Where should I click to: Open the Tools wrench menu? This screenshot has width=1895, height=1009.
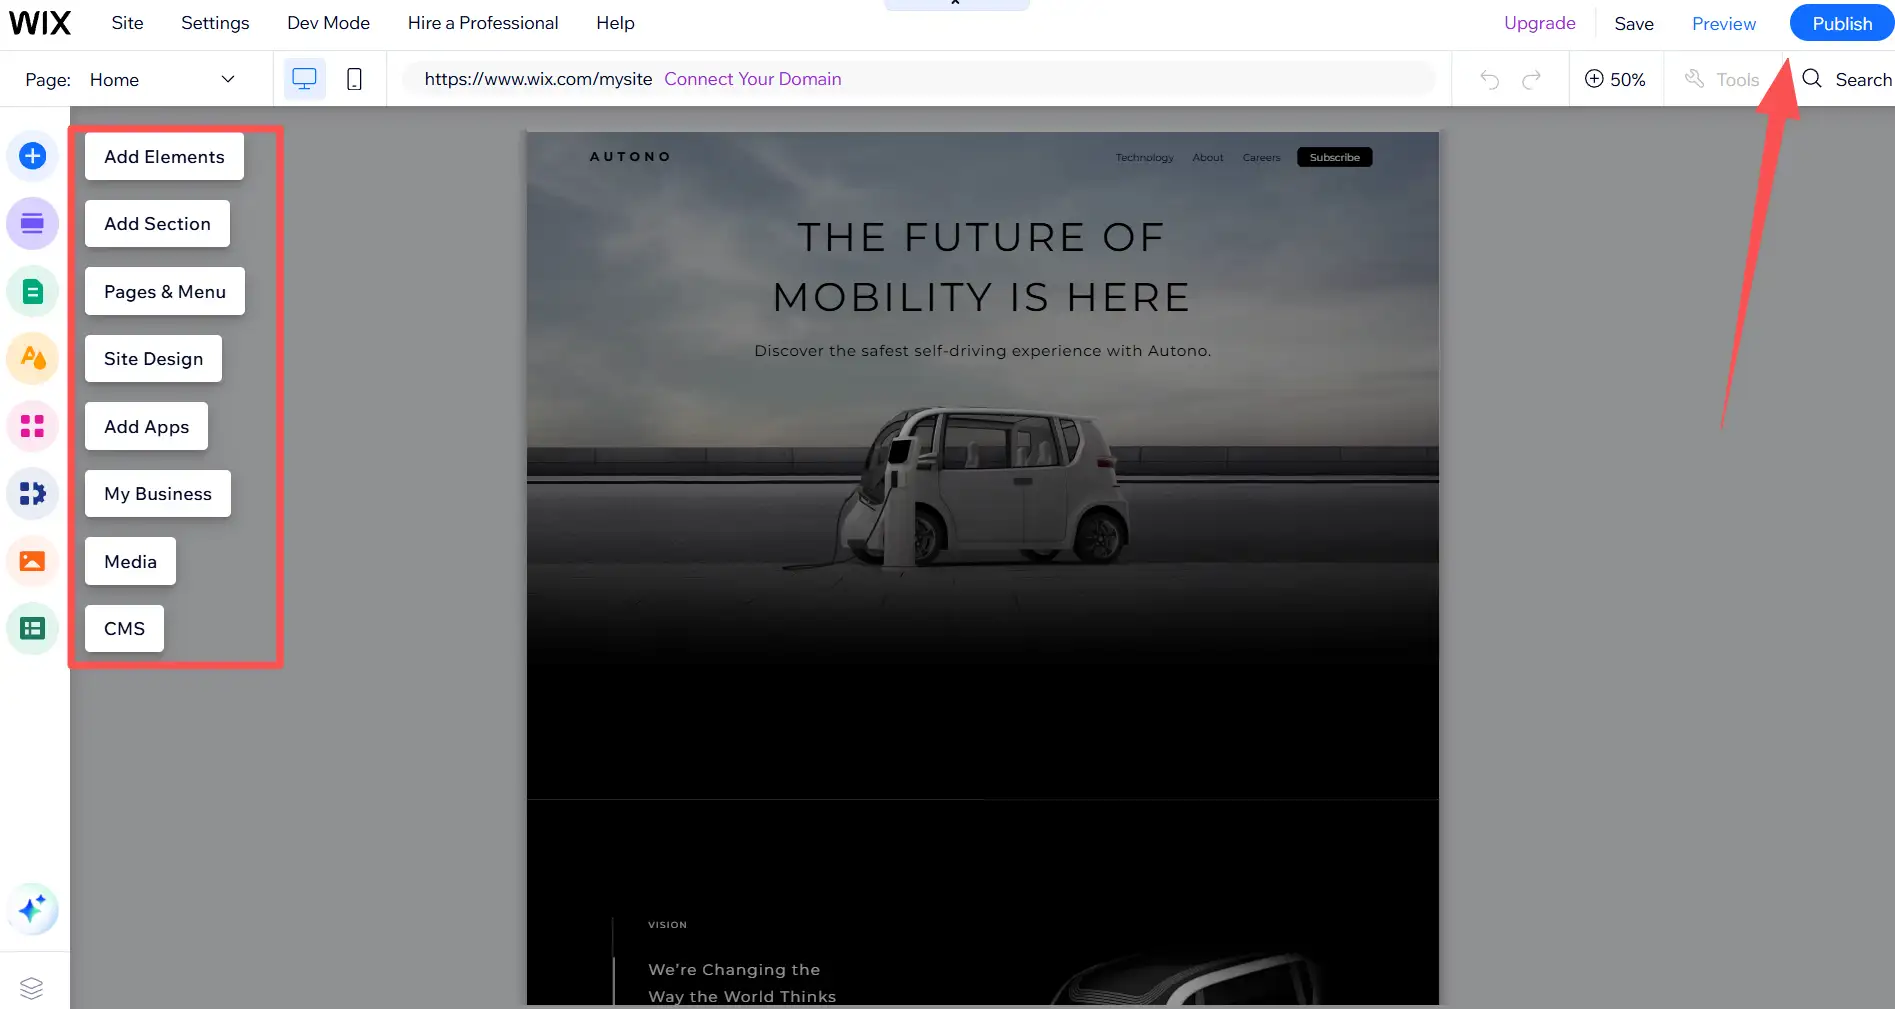click(1721, 79)
